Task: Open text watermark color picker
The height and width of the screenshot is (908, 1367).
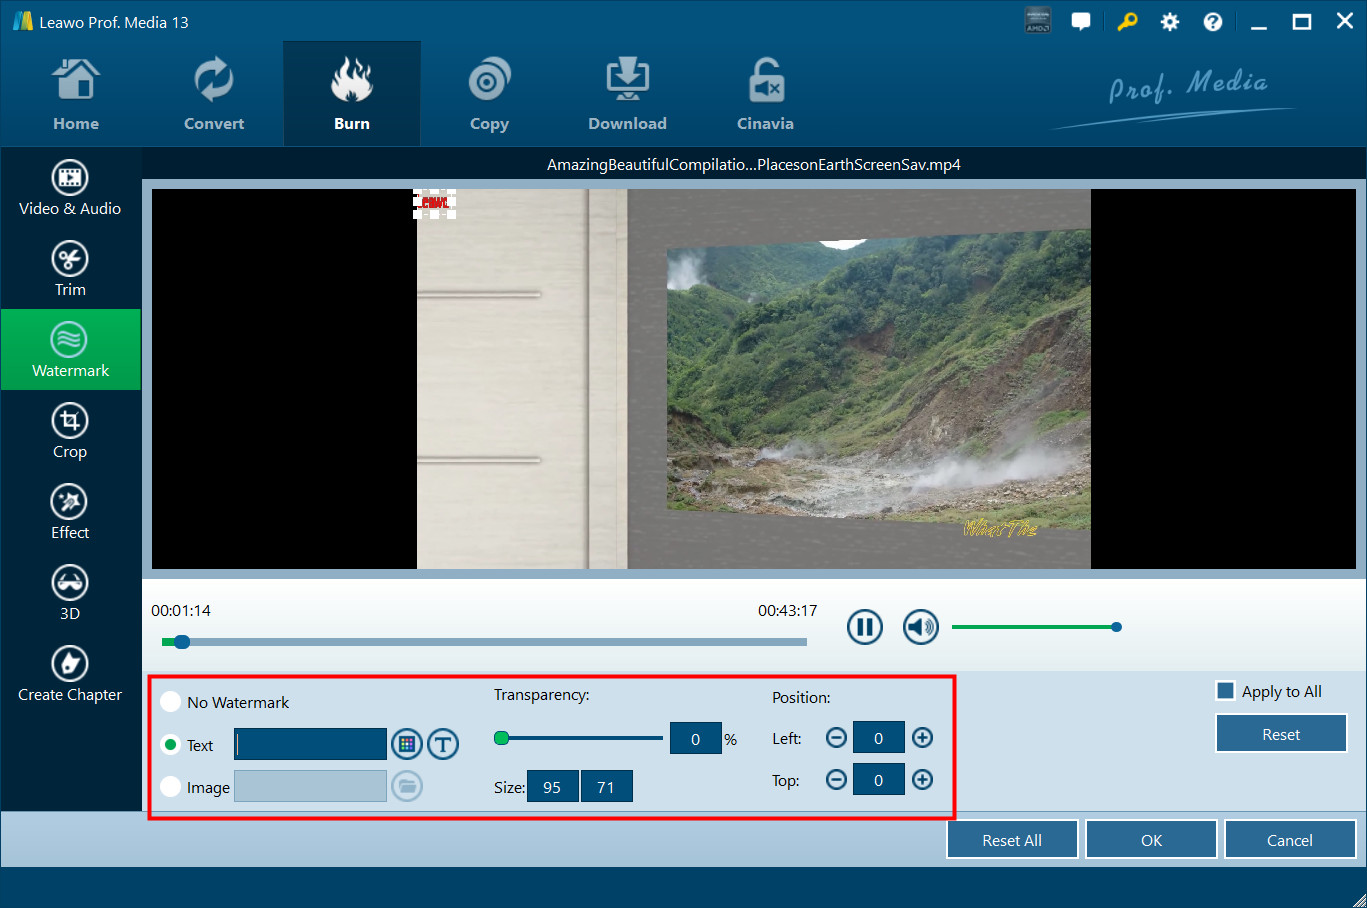Action: (406, 744)
